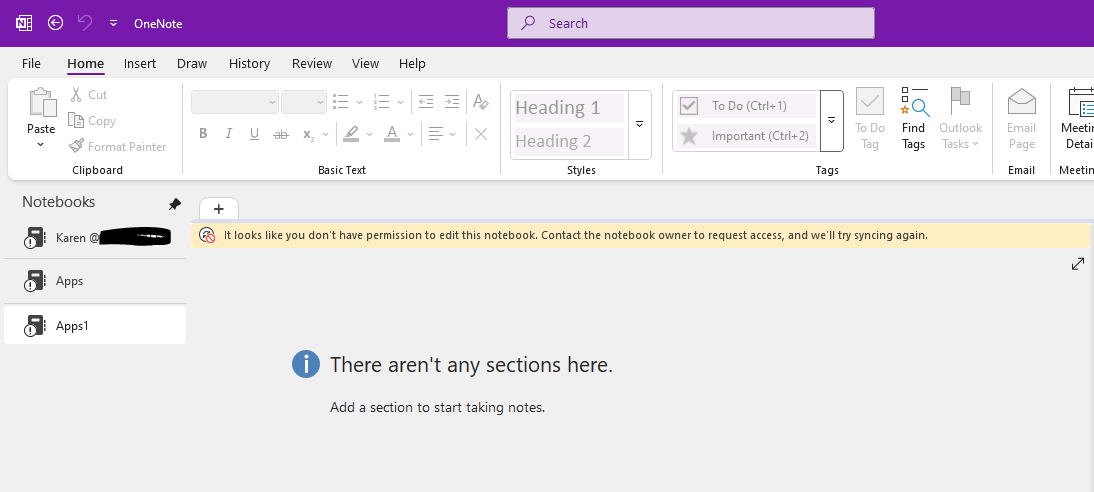Screen dimensions: 1094x492
Task: Apply Heading 2 style
Action: 569,141
